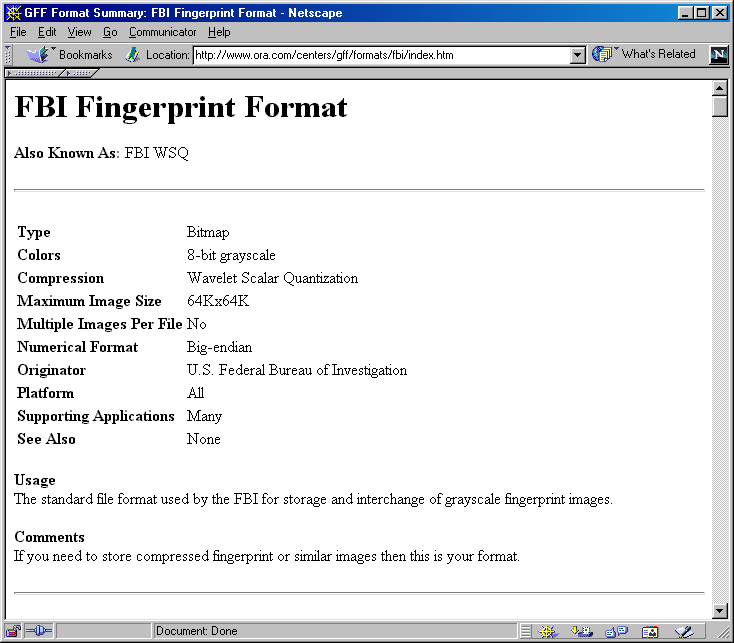Collapse the Location toolbar via its grip handle
This screenshot has width=734, height=643.
pos(8,55)
